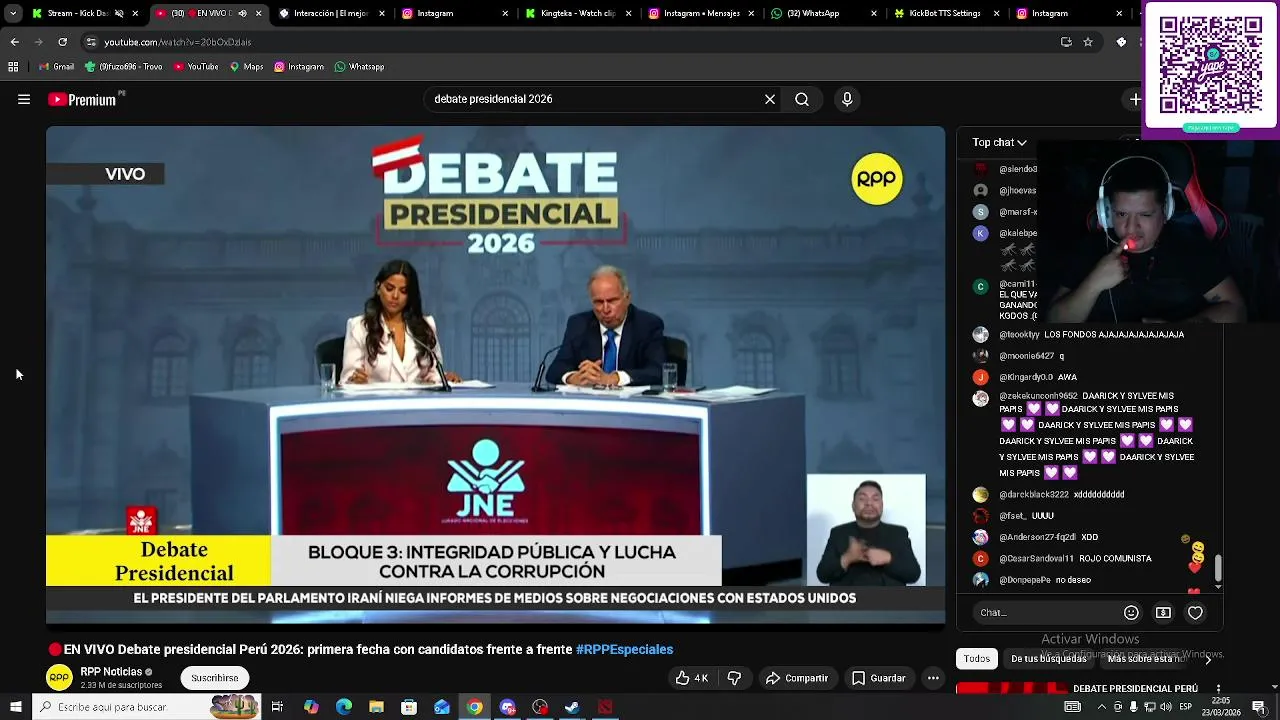Open the YouTube bookmark
1280x720 pixels.
pos(196,67)
